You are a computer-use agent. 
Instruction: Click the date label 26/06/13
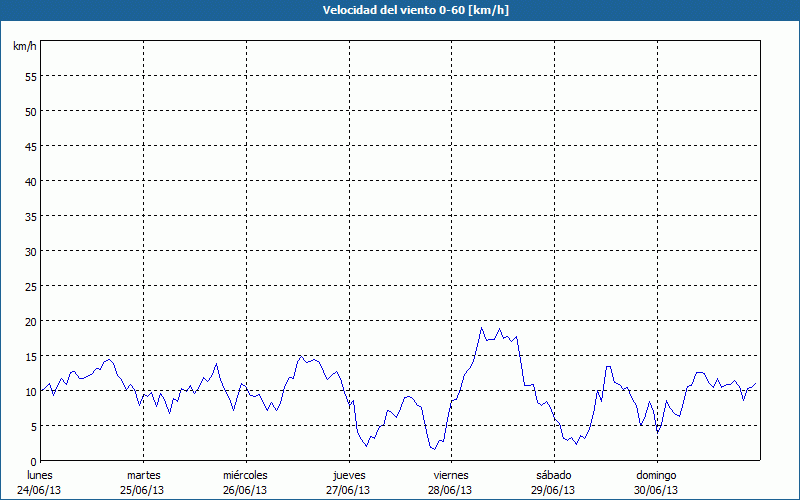pos(245,490)
